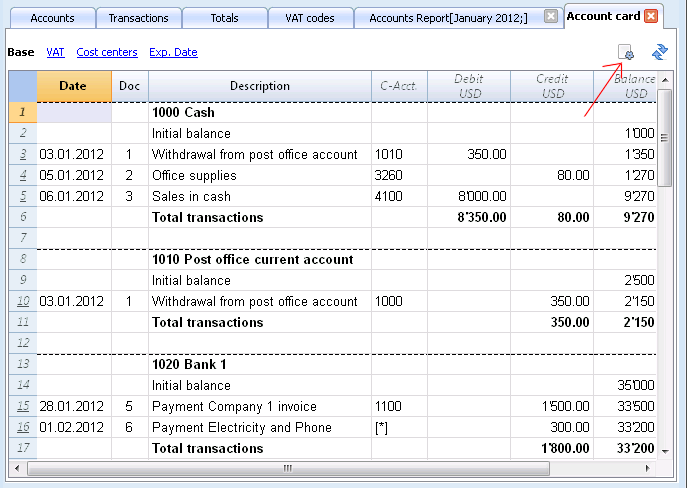This screenshot has height=488, width=687.
Task: Click the vertical scrollbar up arrow
Action: coord(665,80)
